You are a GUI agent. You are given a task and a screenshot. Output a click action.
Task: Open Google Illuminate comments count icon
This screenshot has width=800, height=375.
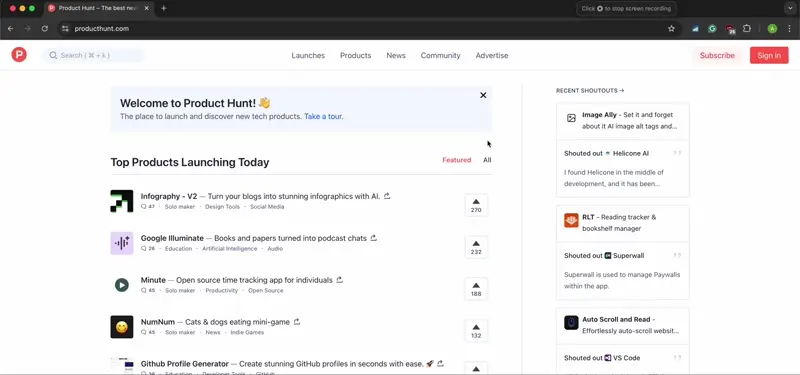(144, 248)
